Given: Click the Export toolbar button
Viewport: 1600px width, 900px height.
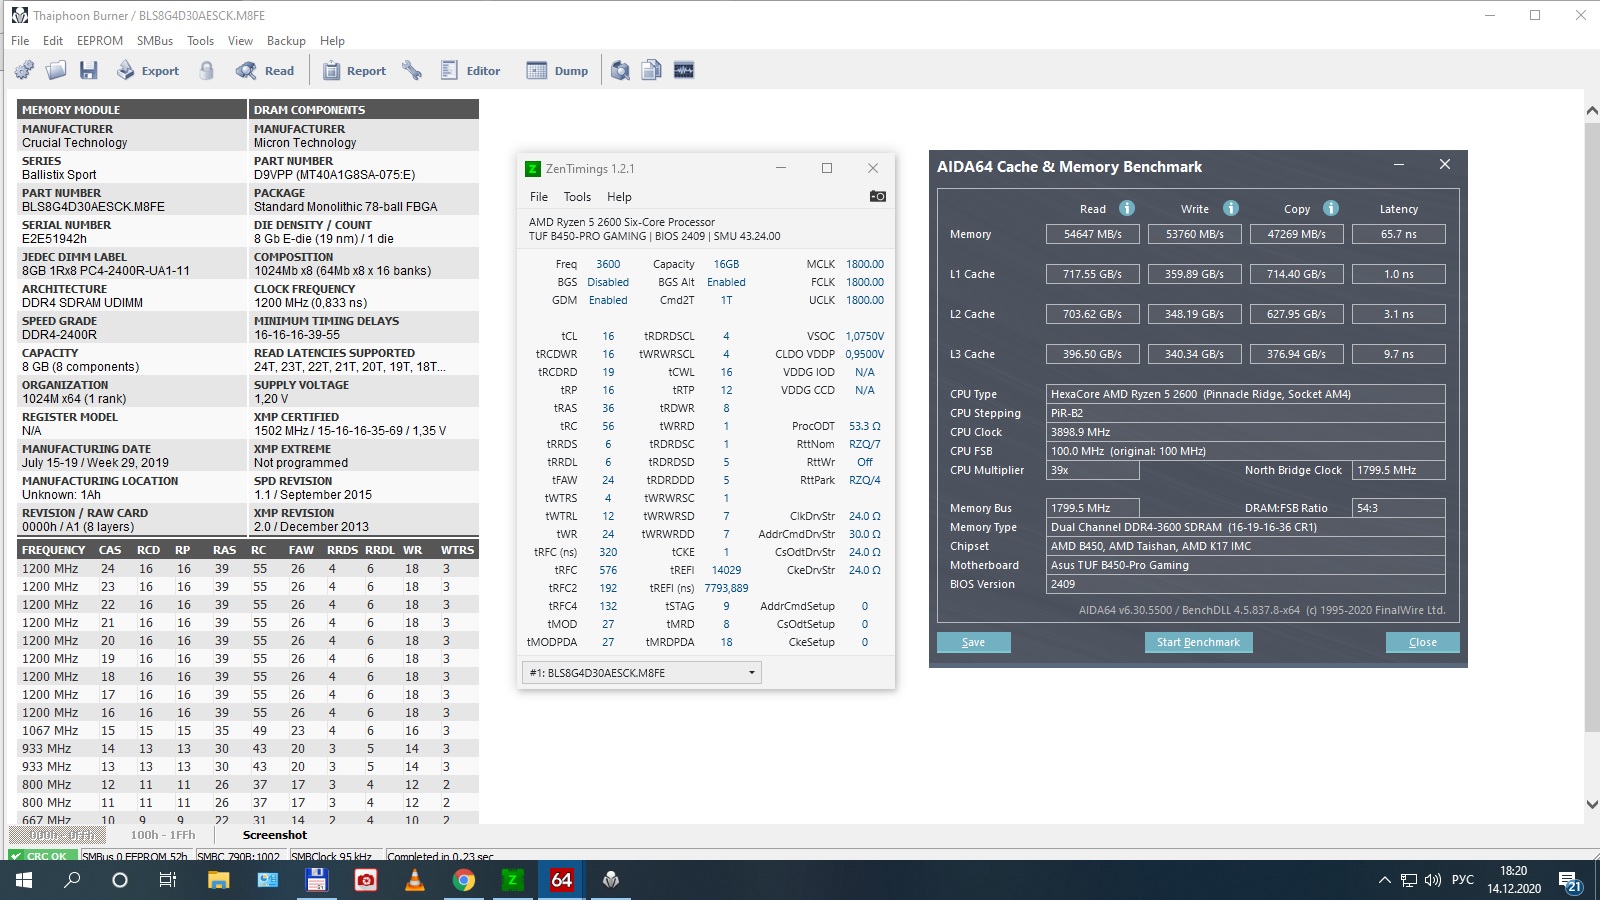Looking at the screenshot, I should coord(148,70).
